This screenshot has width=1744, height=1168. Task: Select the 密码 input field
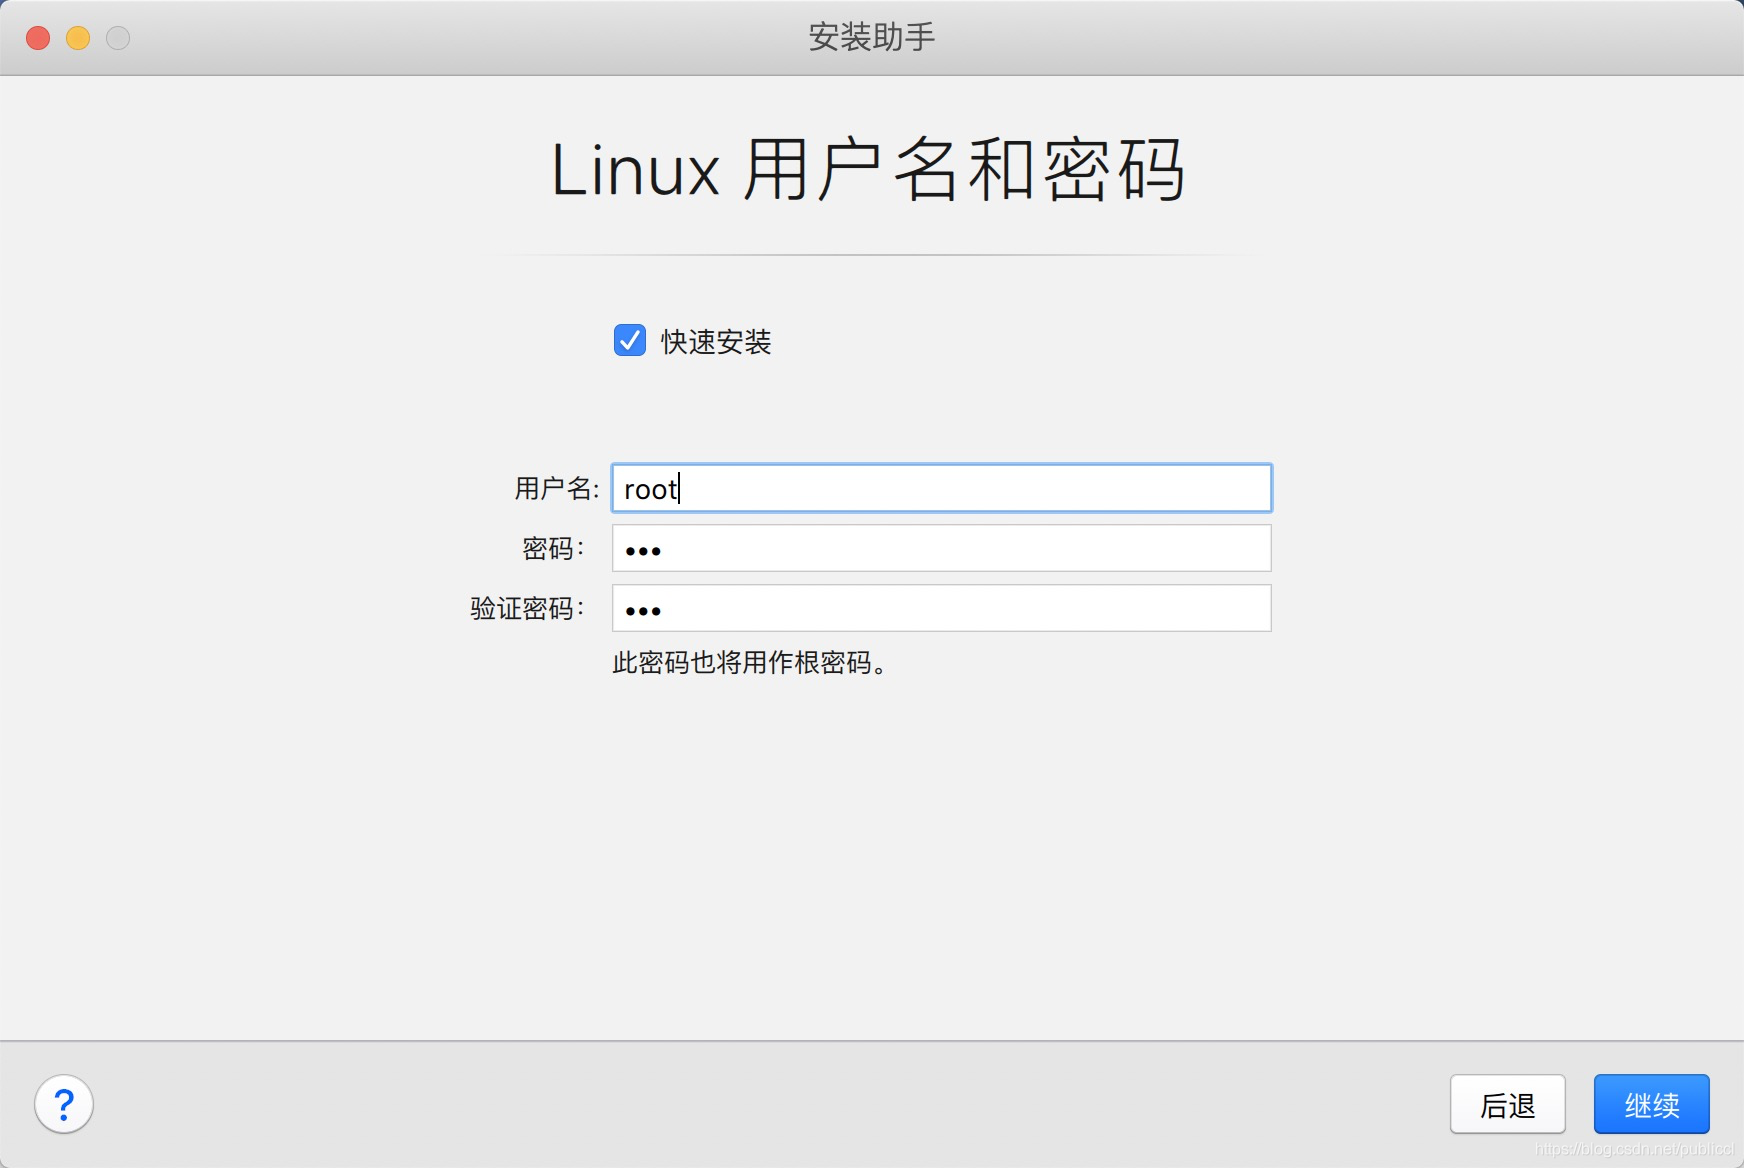pos(942,548)
